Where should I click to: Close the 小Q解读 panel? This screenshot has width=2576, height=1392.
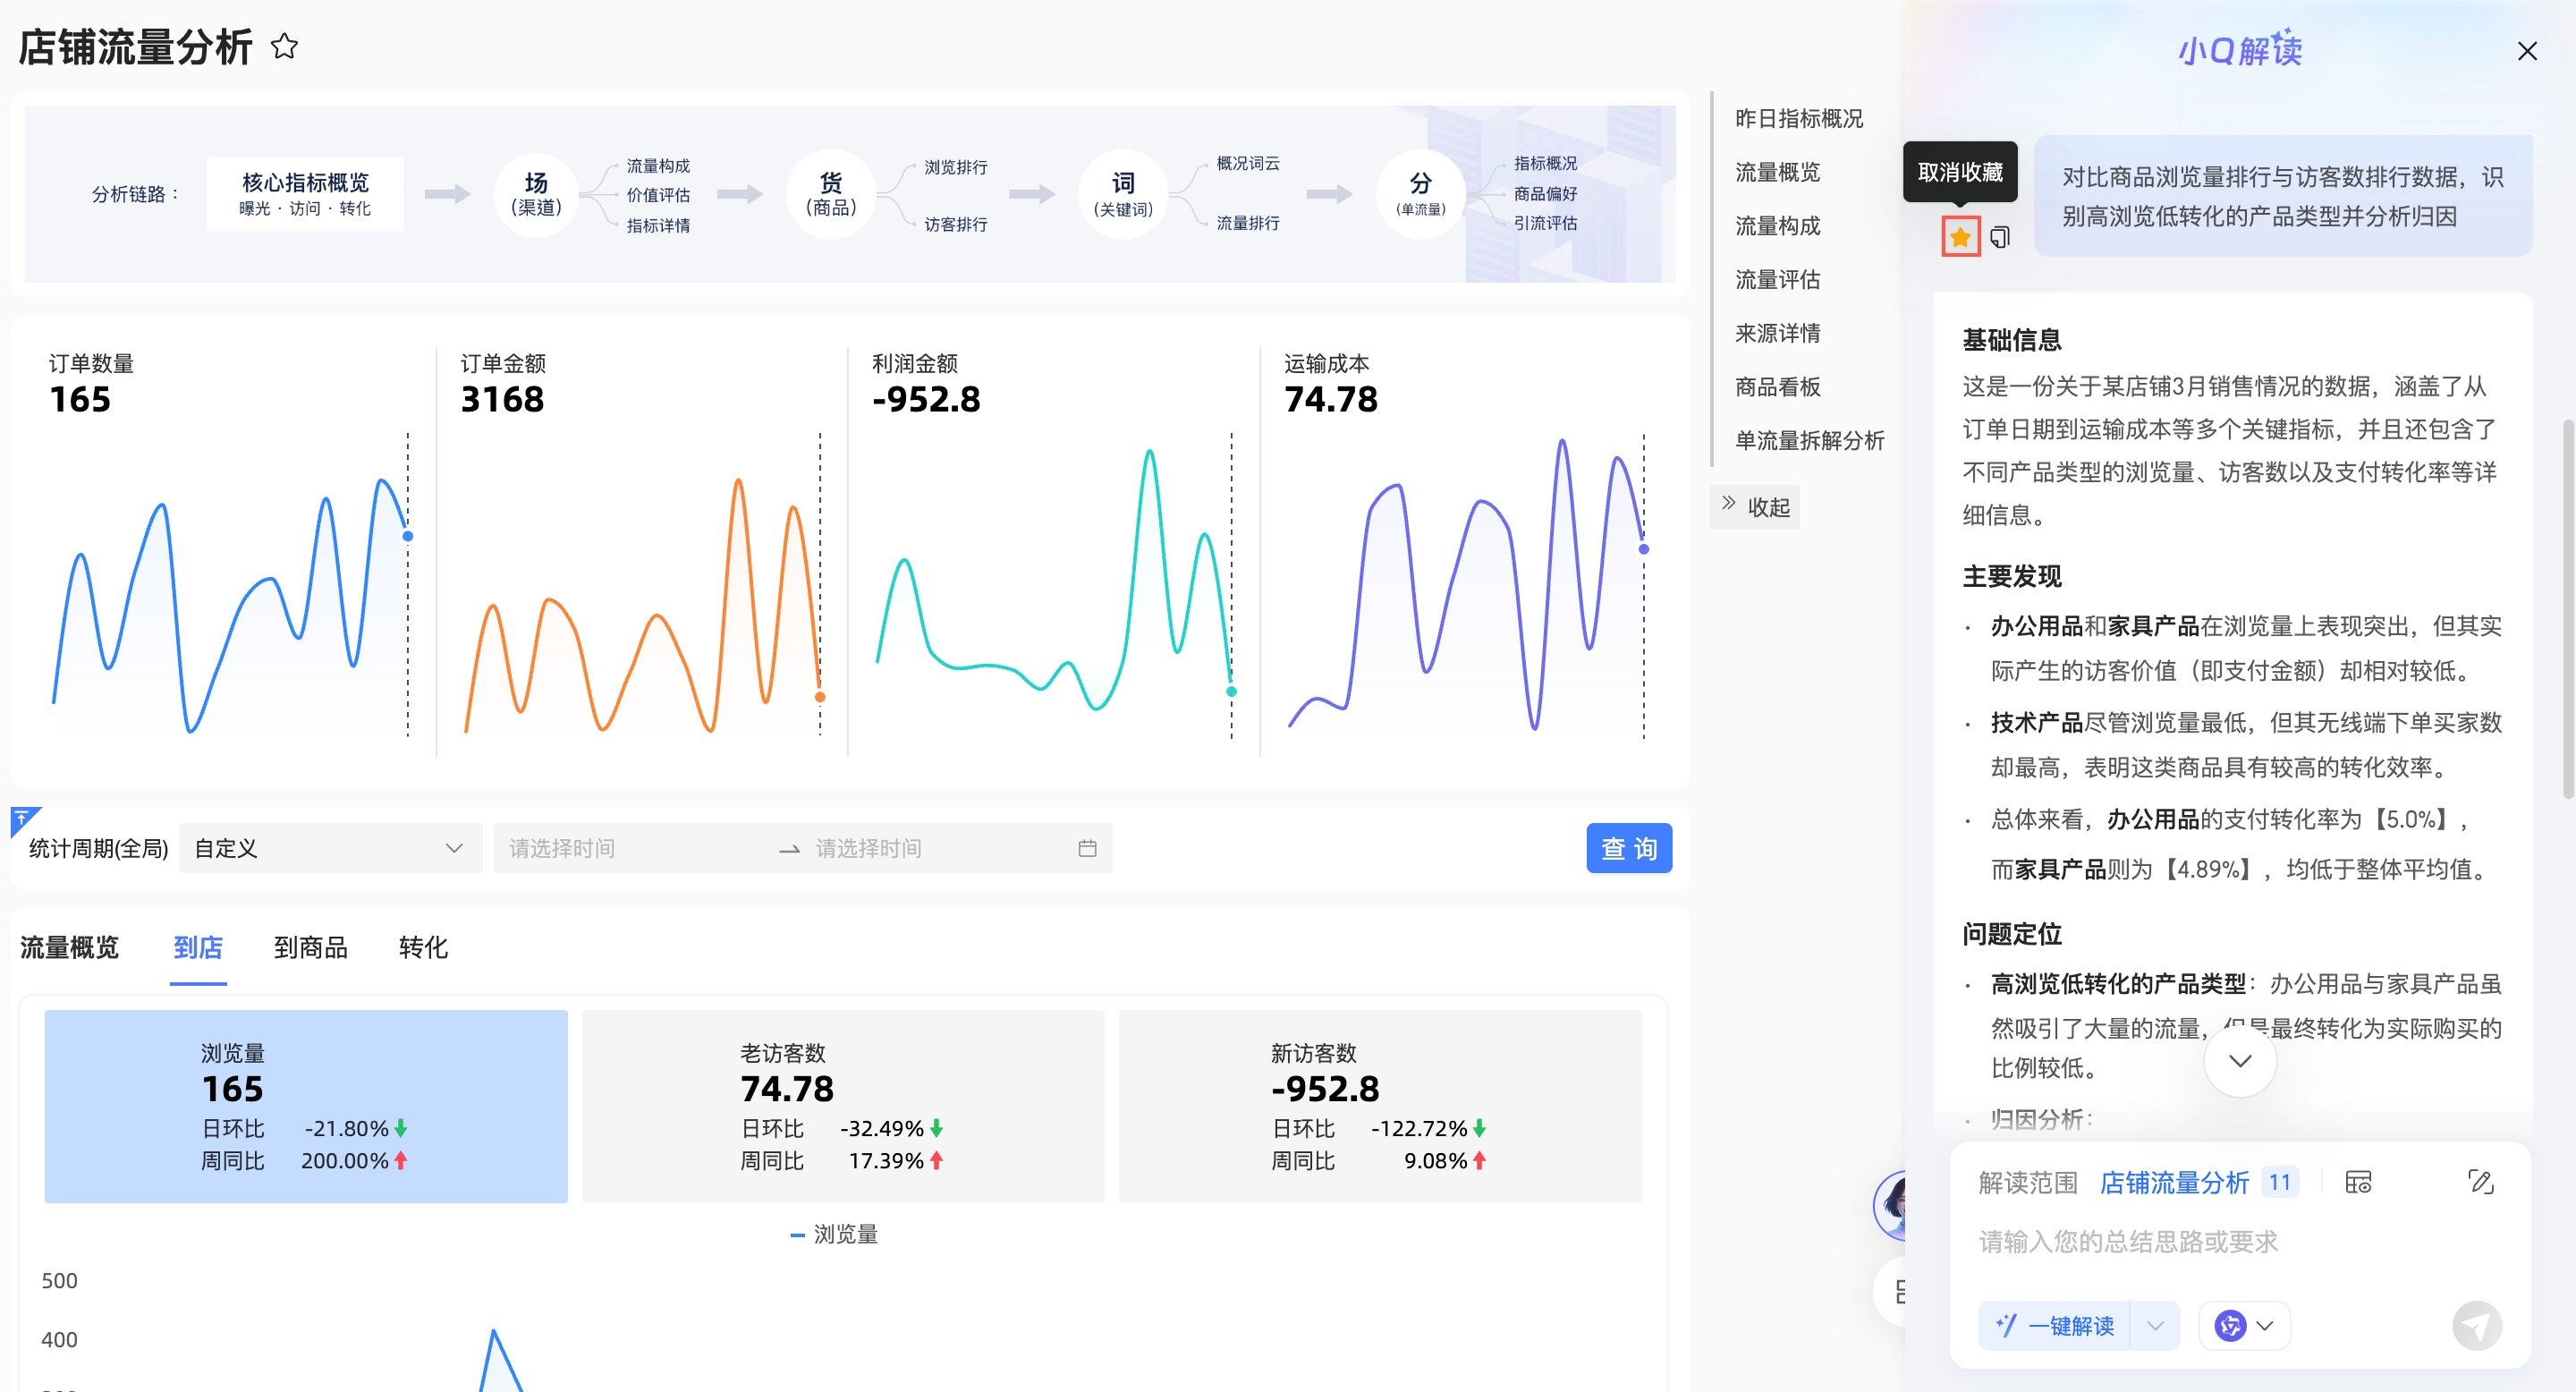pos(2526,51)
